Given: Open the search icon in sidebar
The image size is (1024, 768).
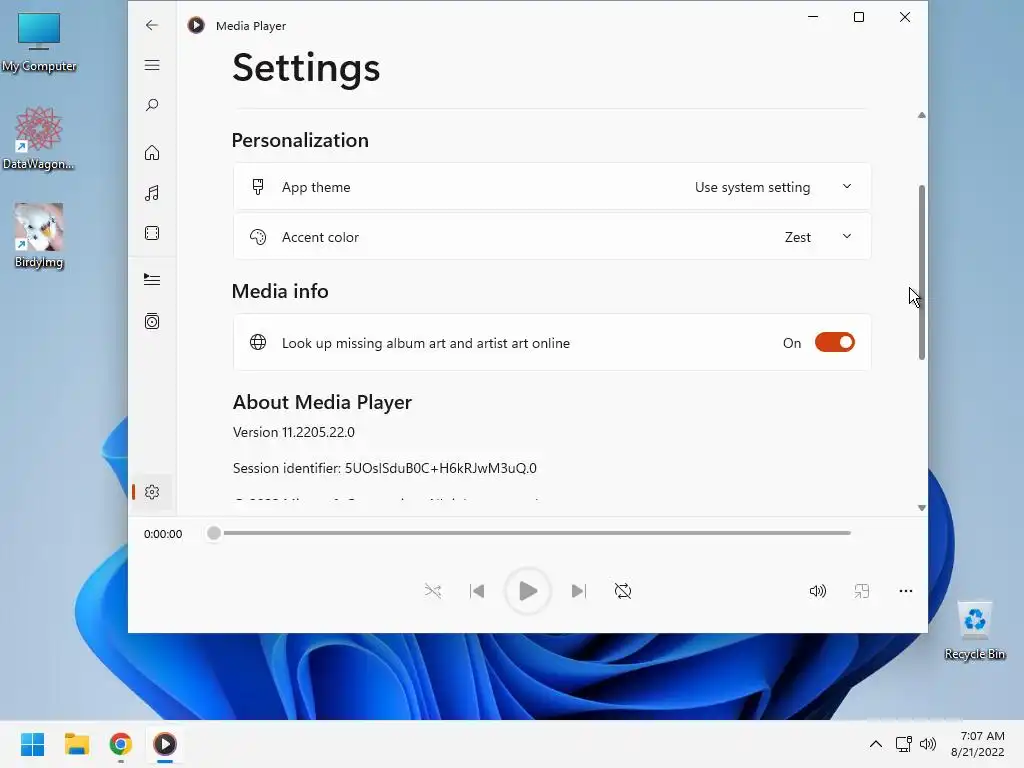Looking at the screenshot, I should pyautogui.click(x=152, y=105).
